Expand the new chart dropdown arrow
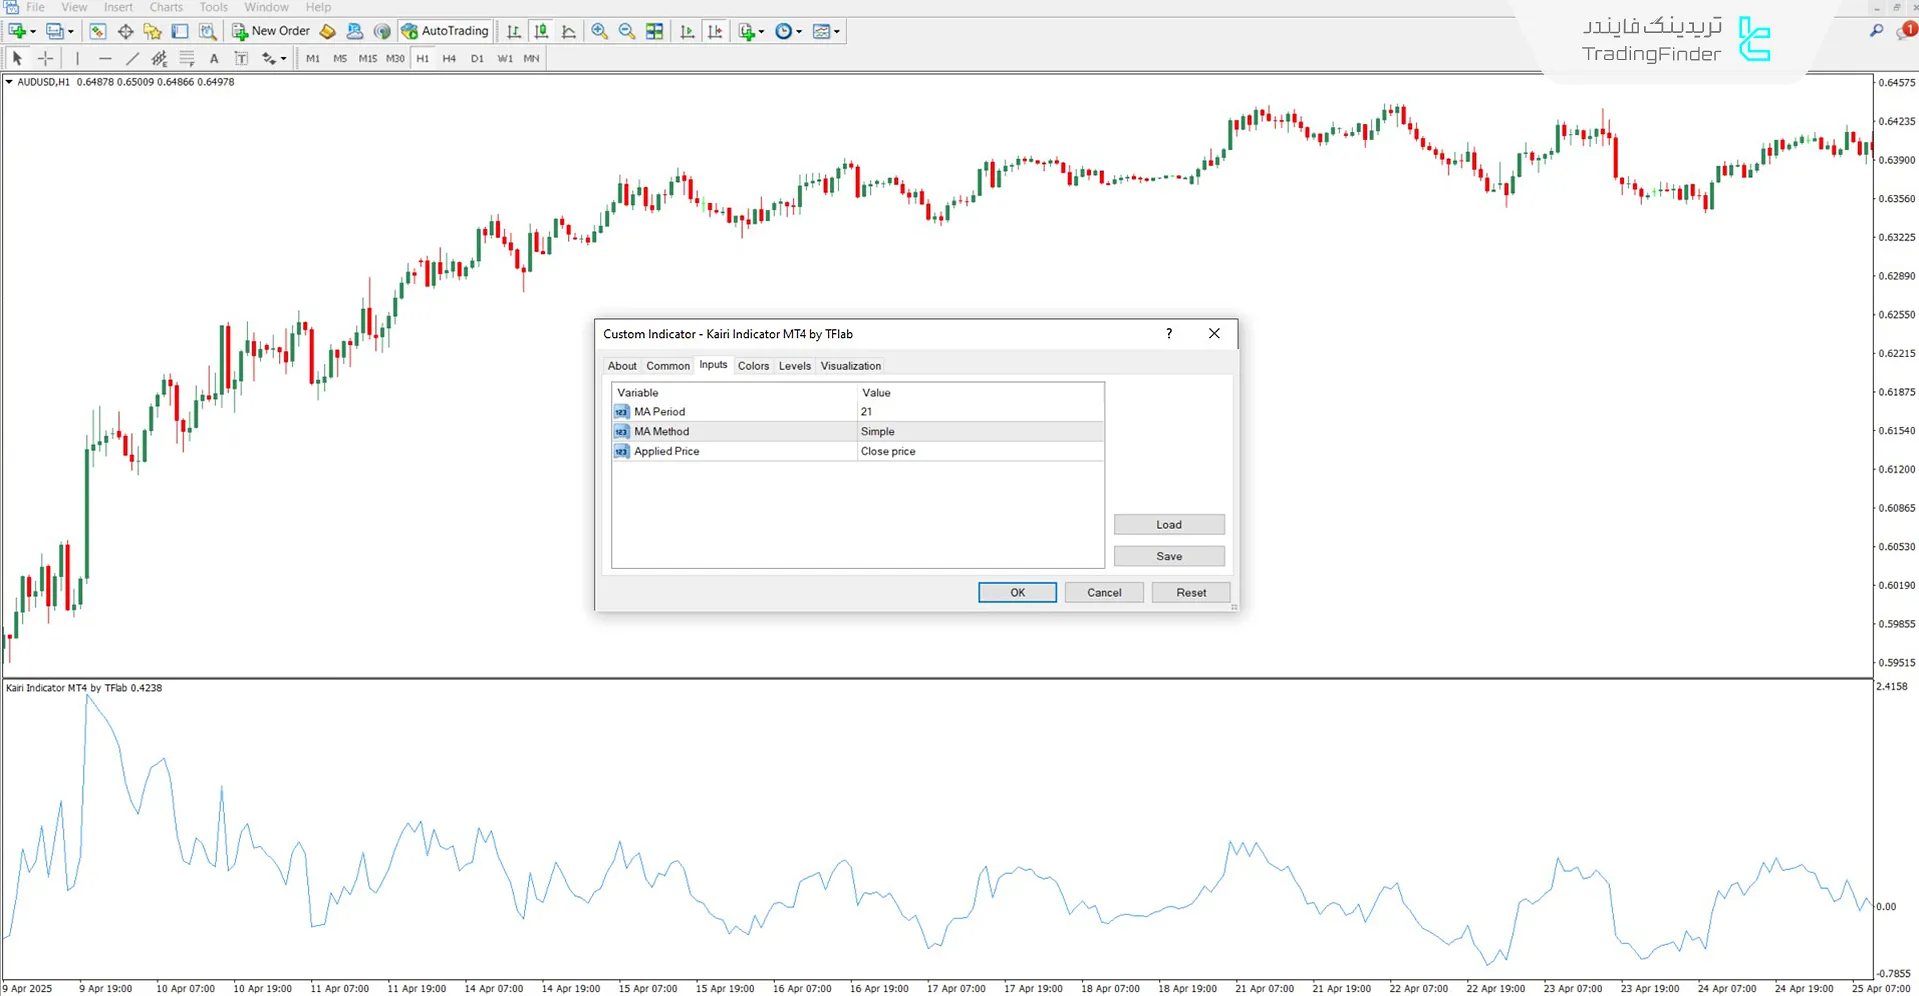The height and width of the screenshot is (996, 1919). tap(33, 32)
